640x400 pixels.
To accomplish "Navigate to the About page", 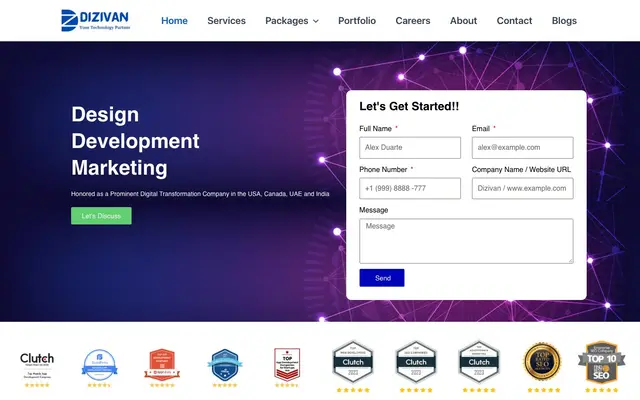I will [x=463, y=21].
